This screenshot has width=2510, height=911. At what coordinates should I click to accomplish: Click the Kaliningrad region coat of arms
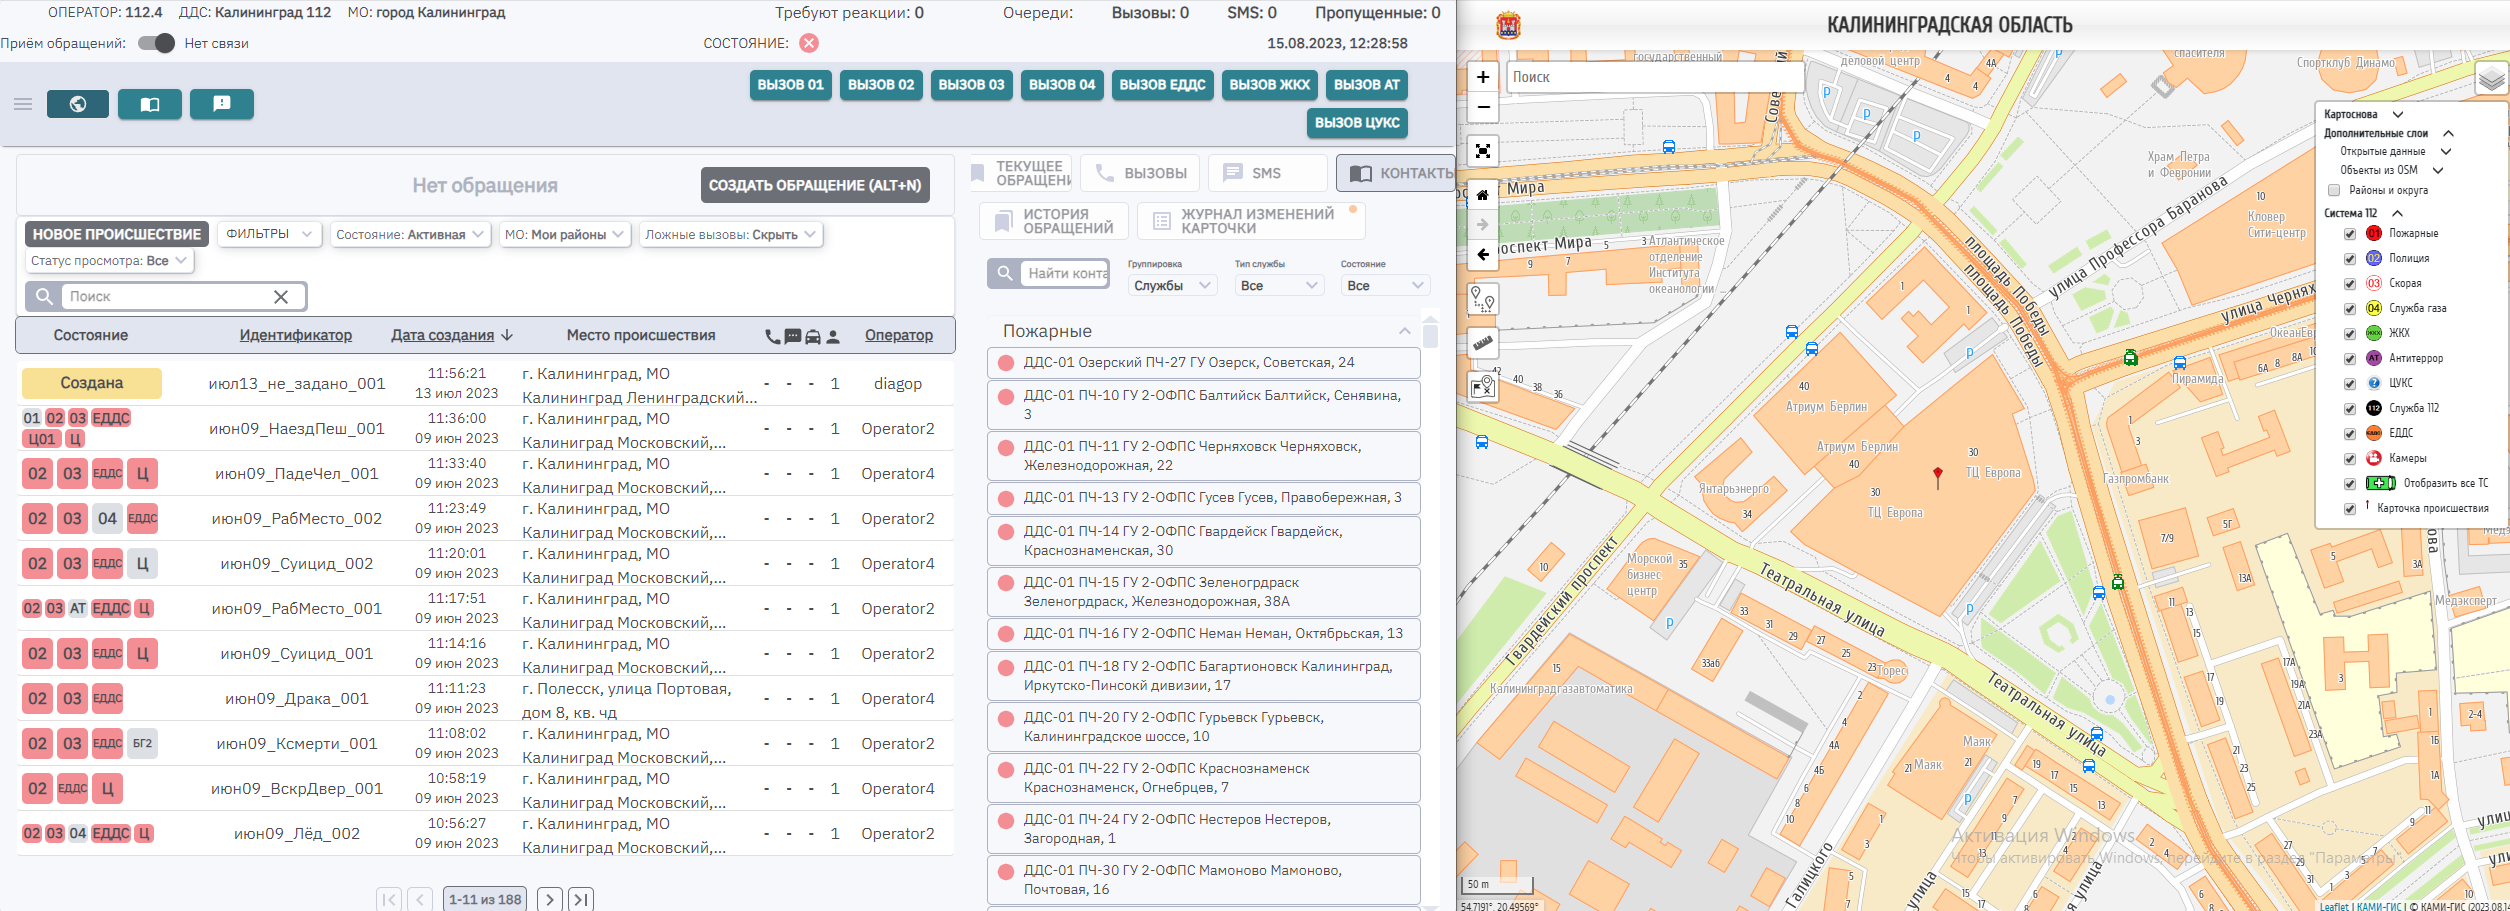[x=1508, y=25]
